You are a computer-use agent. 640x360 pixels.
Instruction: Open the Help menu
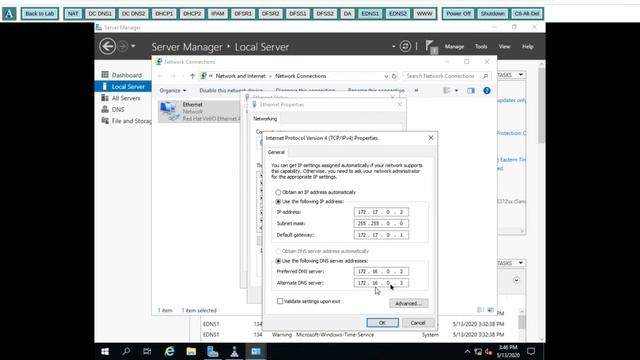pos(528,47)
